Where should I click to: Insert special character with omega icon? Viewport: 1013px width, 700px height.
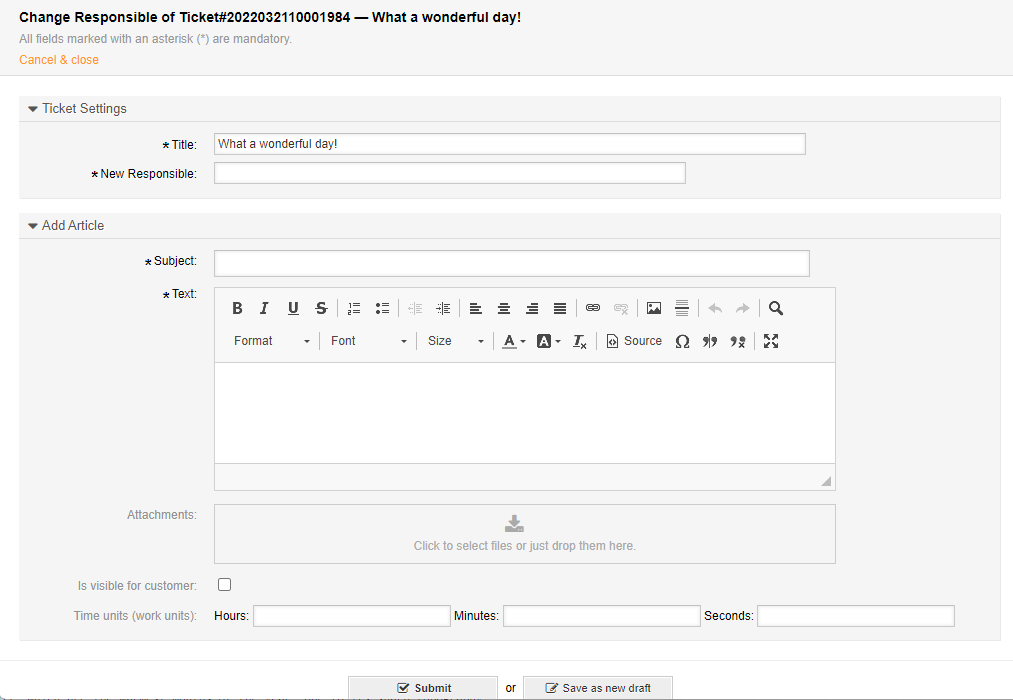point(682,341)
